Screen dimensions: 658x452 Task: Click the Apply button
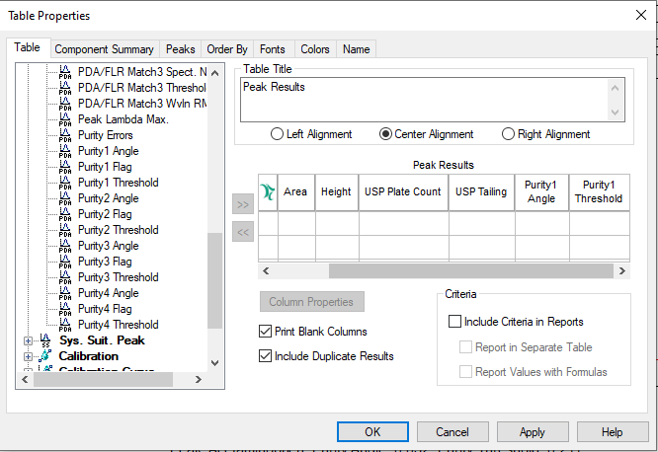[x=532, y=432]
